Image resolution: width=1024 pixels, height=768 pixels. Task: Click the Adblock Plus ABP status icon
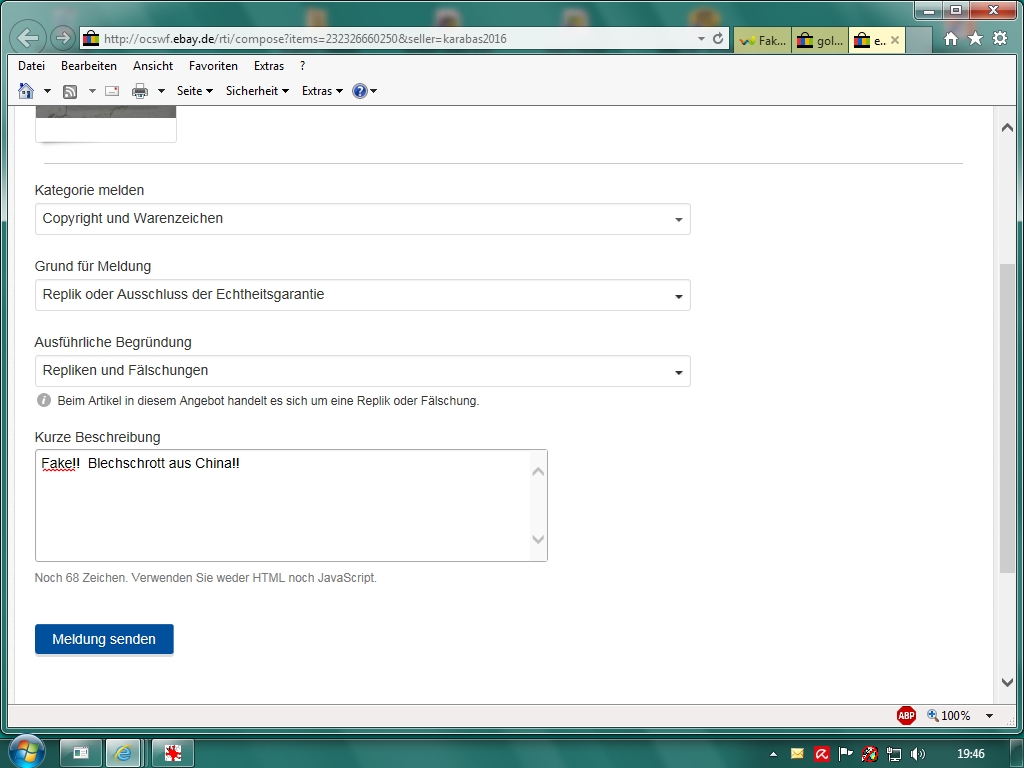pyautogui.click(x=906, y=716)
